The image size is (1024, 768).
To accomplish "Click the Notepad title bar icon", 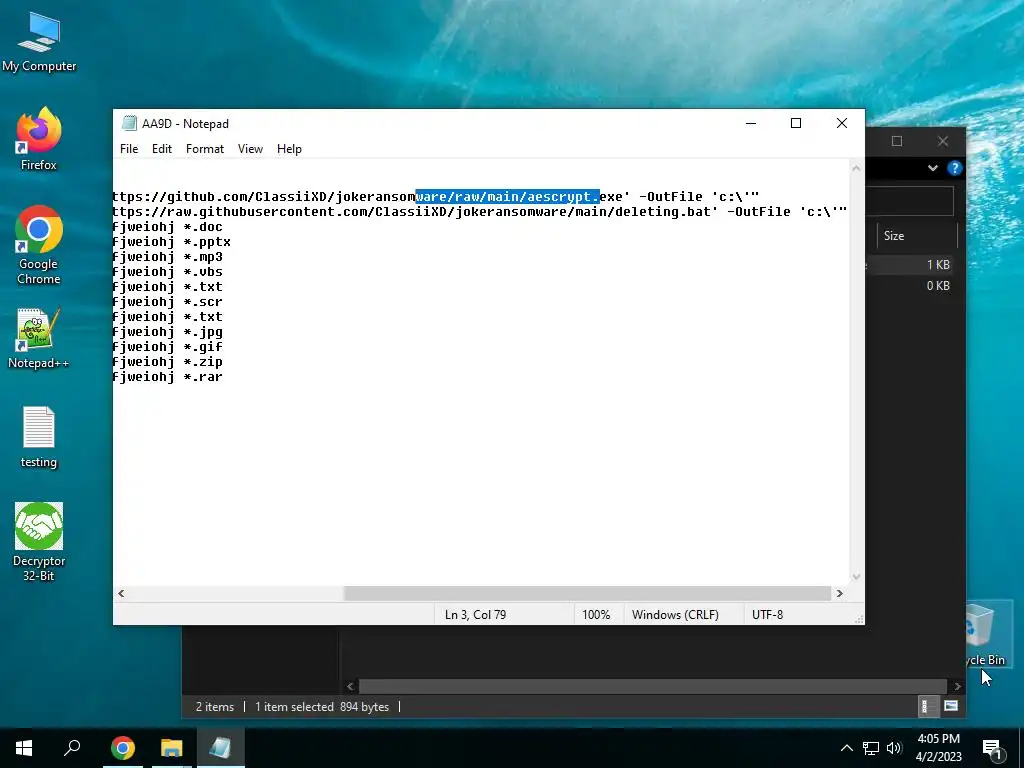I will 129,123.
